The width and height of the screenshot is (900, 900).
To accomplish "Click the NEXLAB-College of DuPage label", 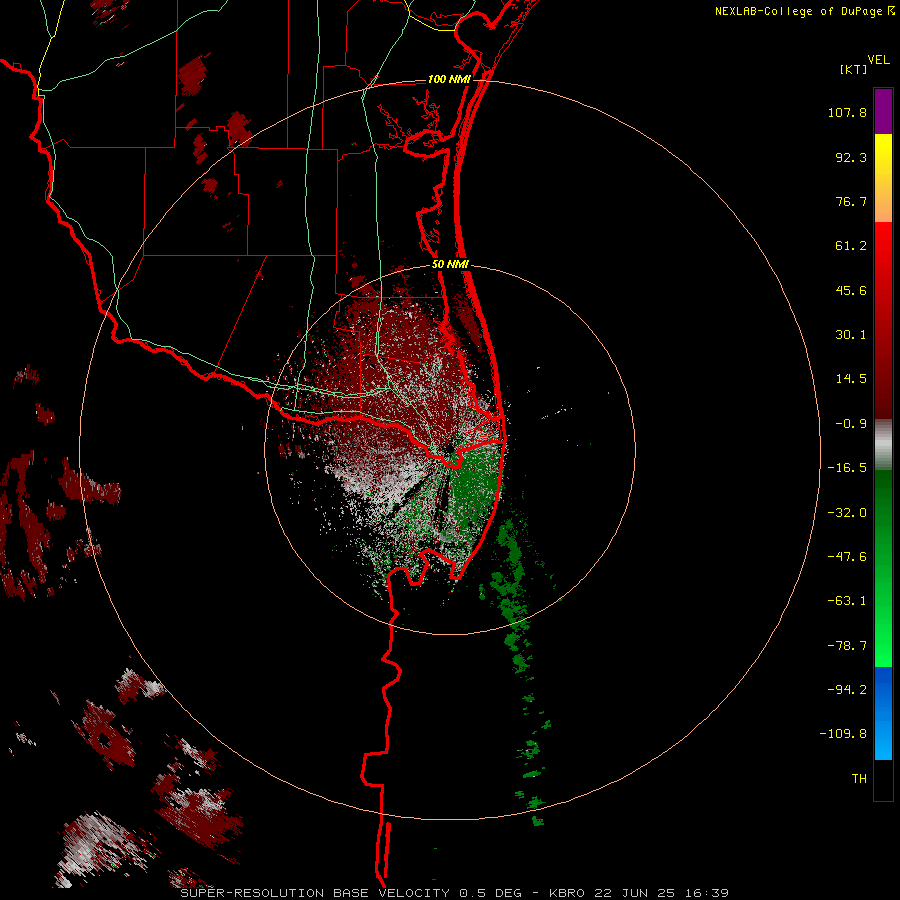I will pos(798,11).
